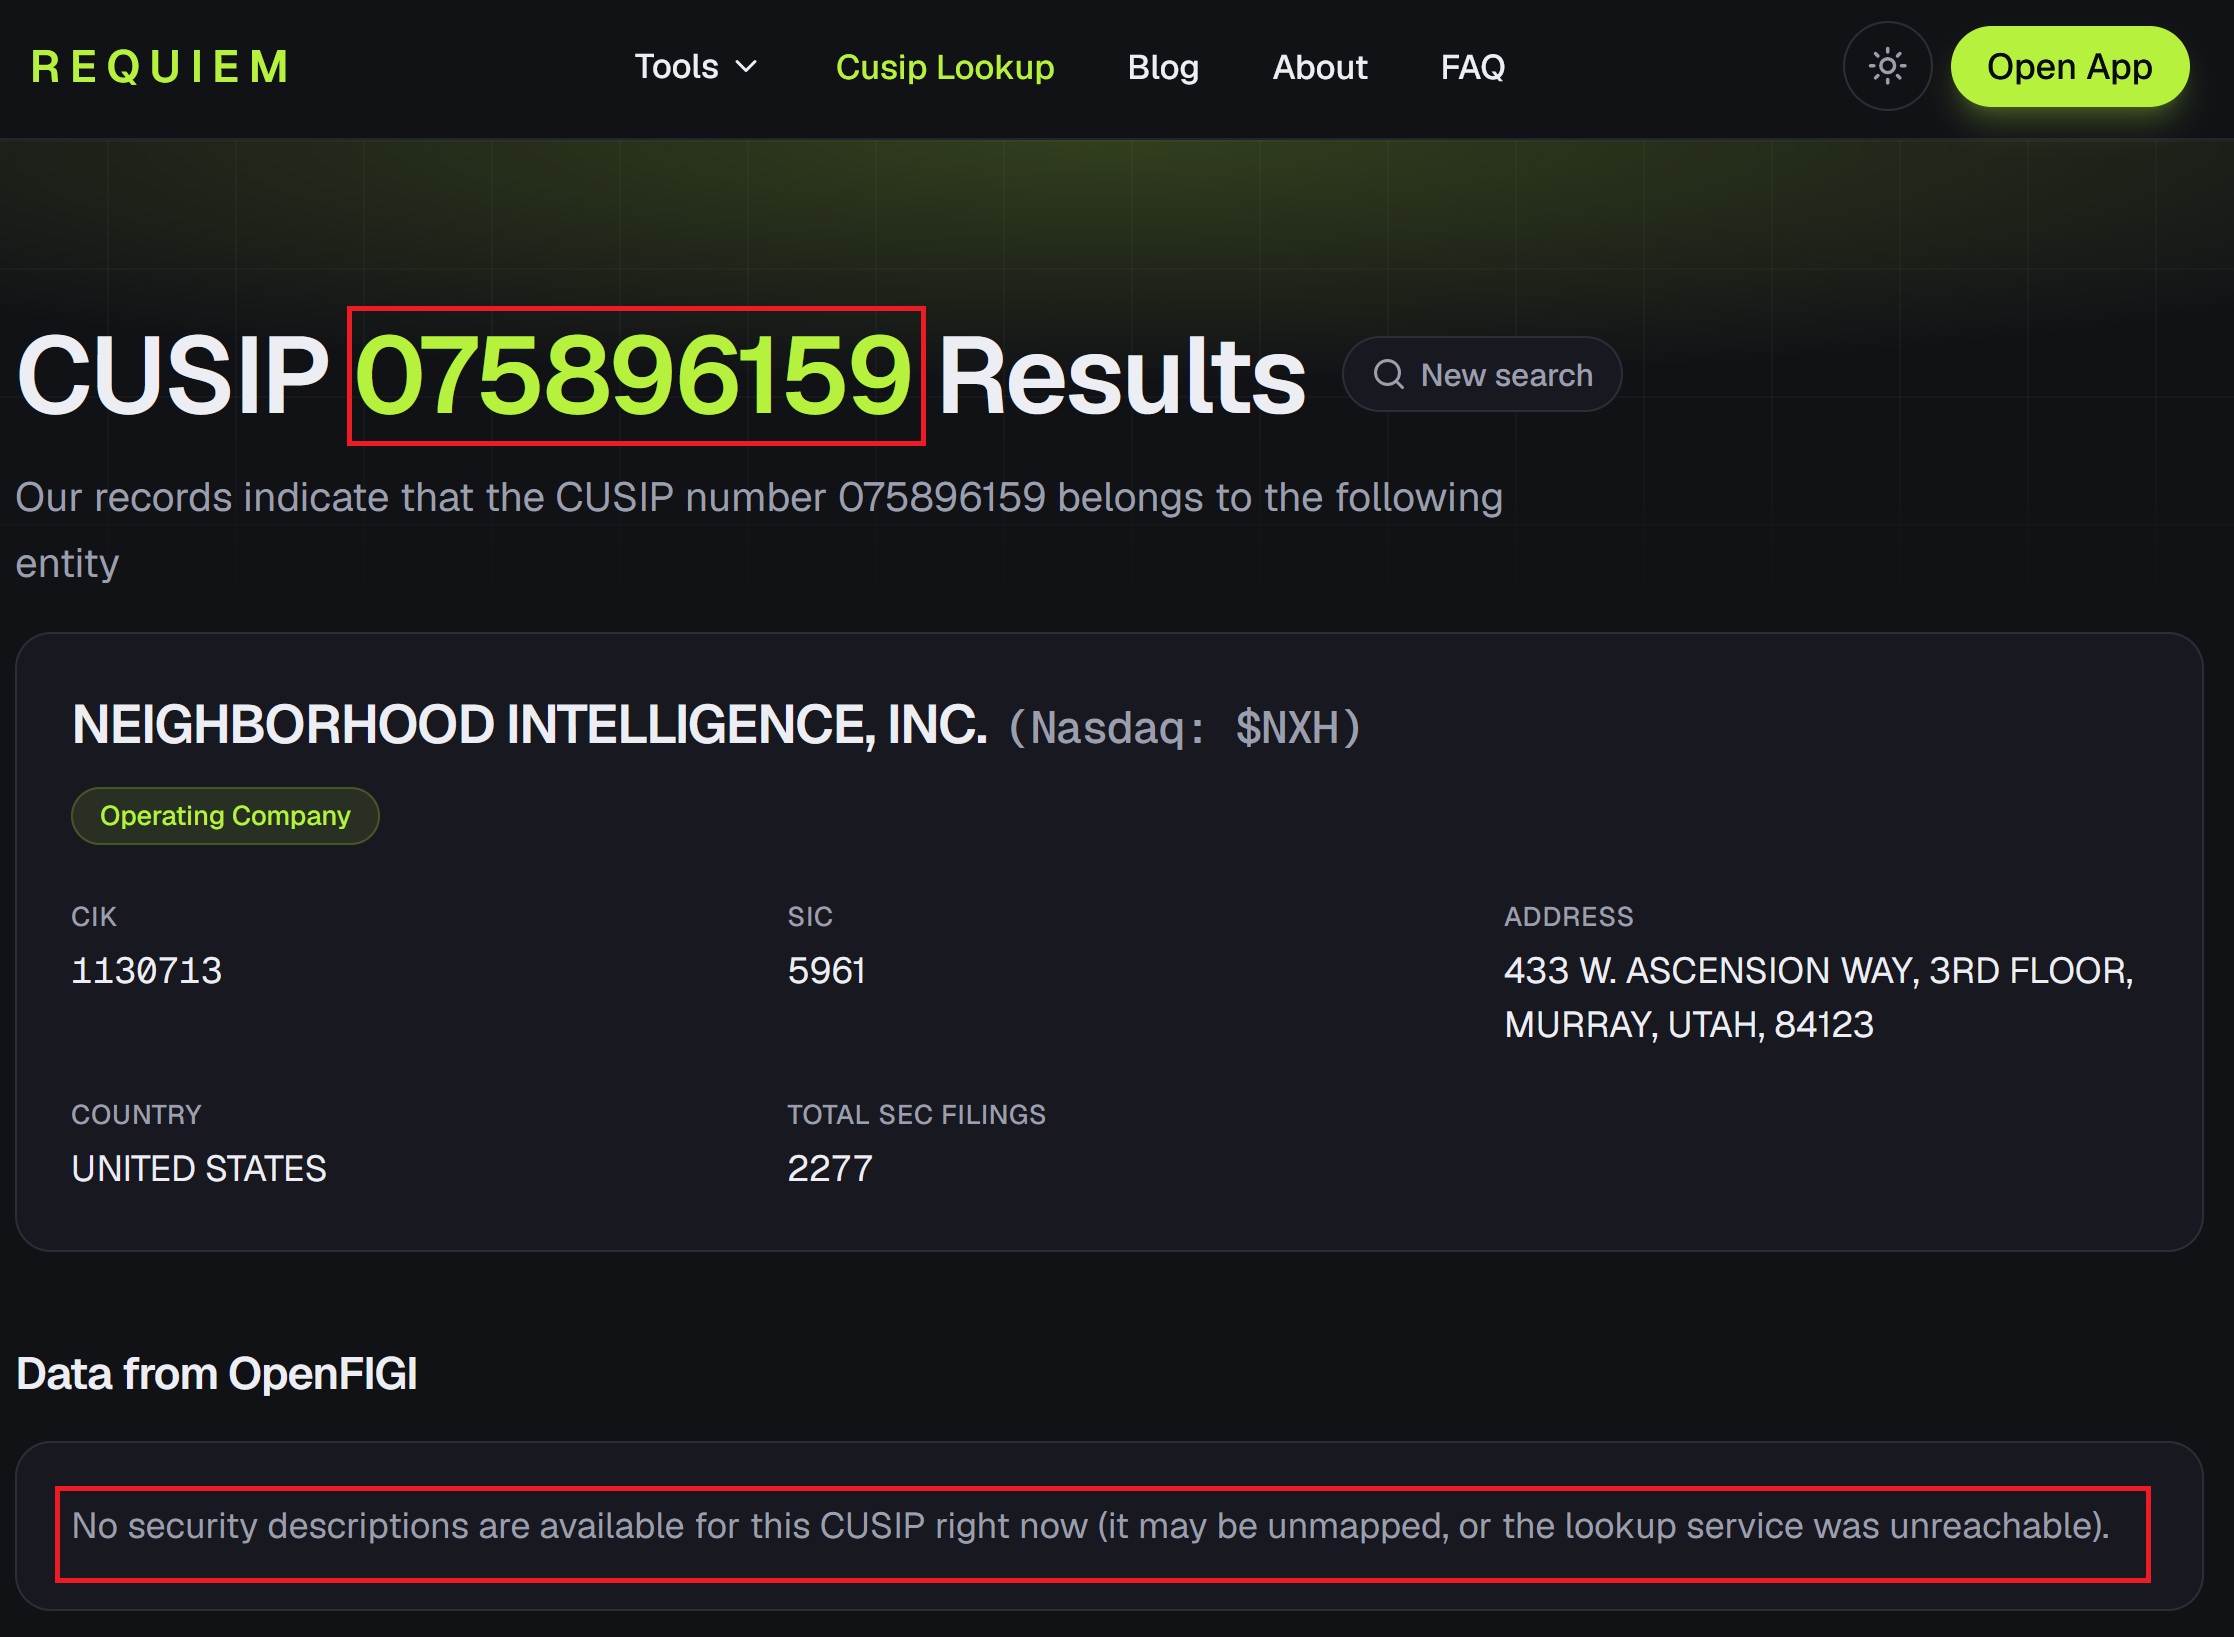2234x1637 pixels.
Task: Select CUSIP number 075896159 in heading
Action: pyautogui.click(x=634, y=375)
